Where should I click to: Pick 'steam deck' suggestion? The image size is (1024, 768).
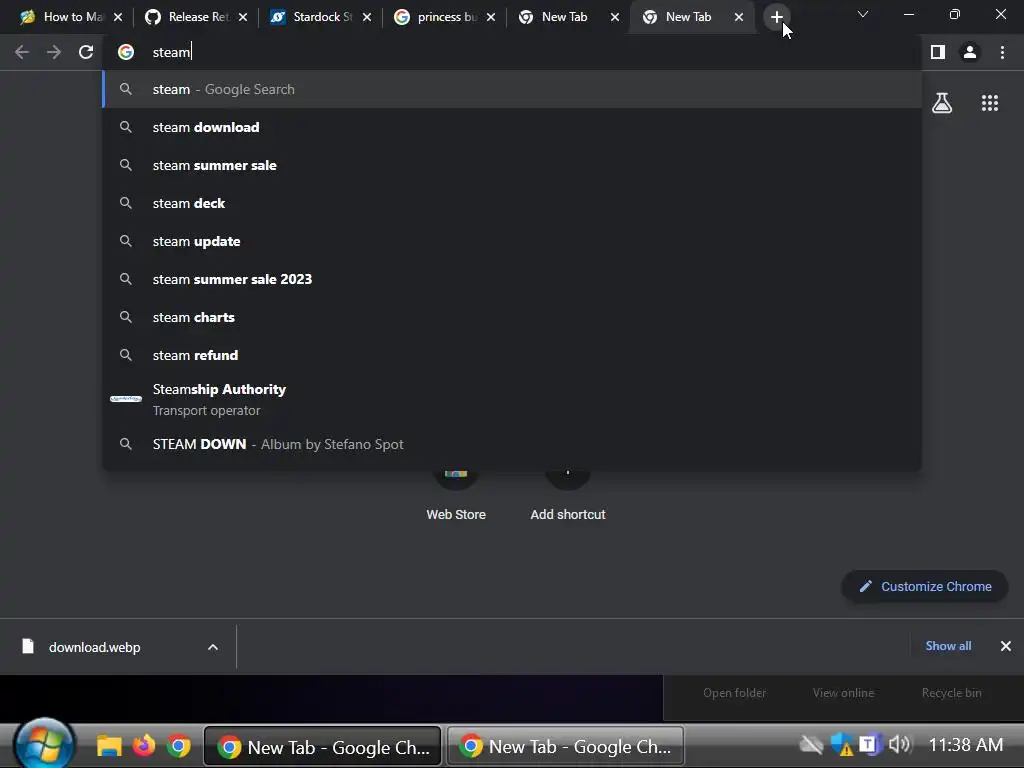(x=512, y=203)
